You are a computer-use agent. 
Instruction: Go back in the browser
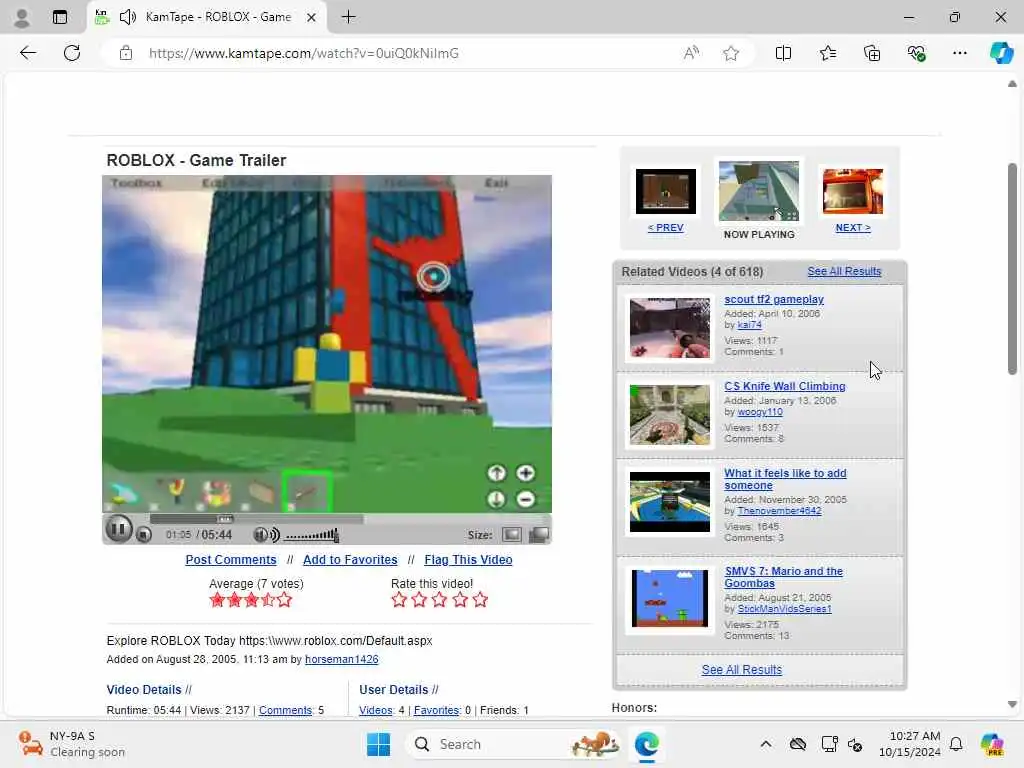[x=28, y=53]
